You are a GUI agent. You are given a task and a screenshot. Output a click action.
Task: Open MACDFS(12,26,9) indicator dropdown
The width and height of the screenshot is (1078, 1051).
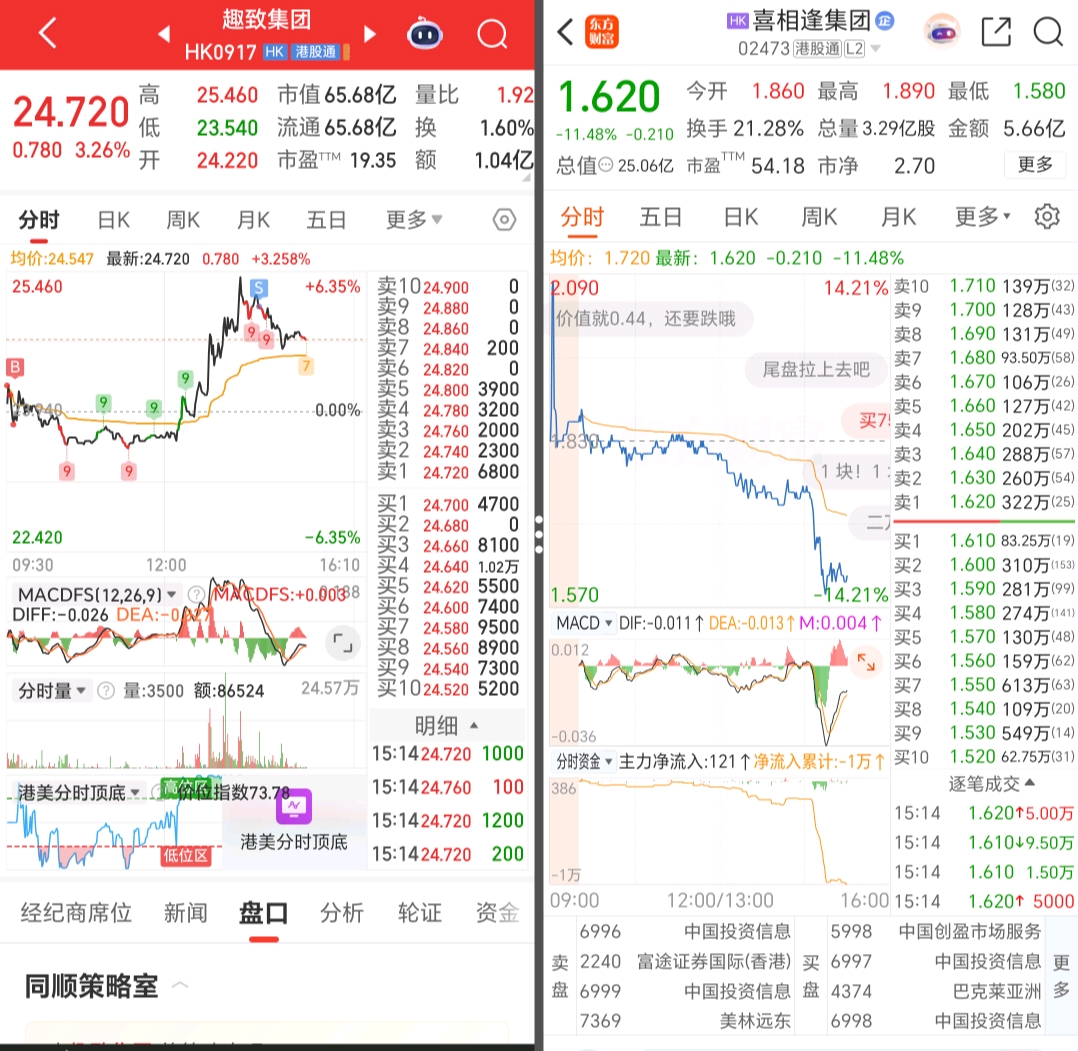96,595
